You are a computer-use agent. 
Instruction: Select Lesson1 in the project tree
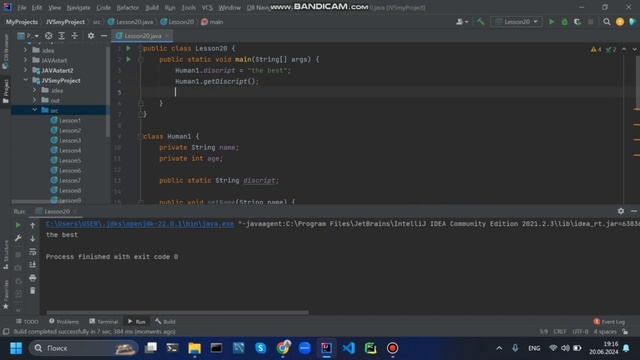click(x=65, y=120)
